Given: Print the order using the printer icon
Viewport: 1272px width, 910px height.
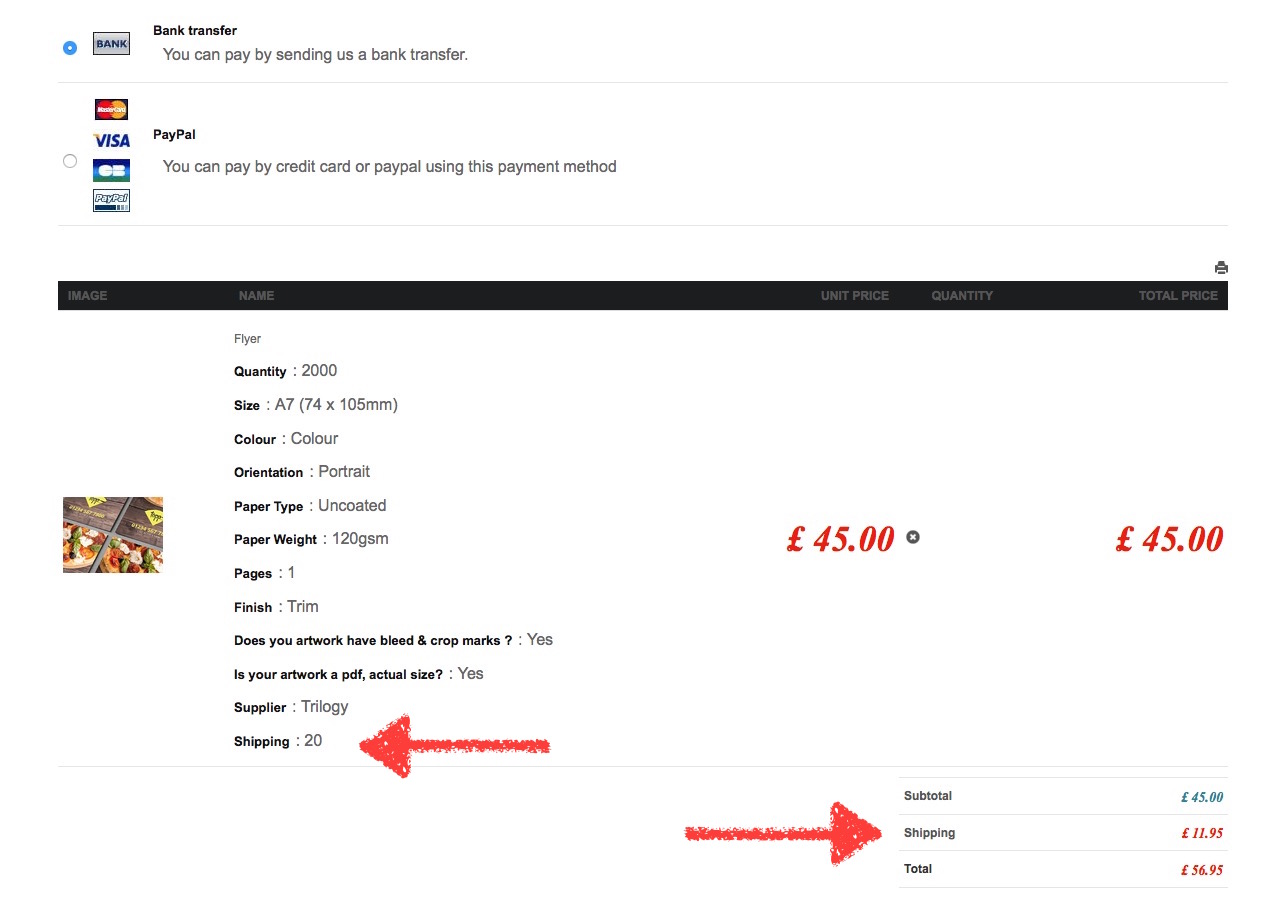Looking at the screenshot, I should tap(1220, 268).
